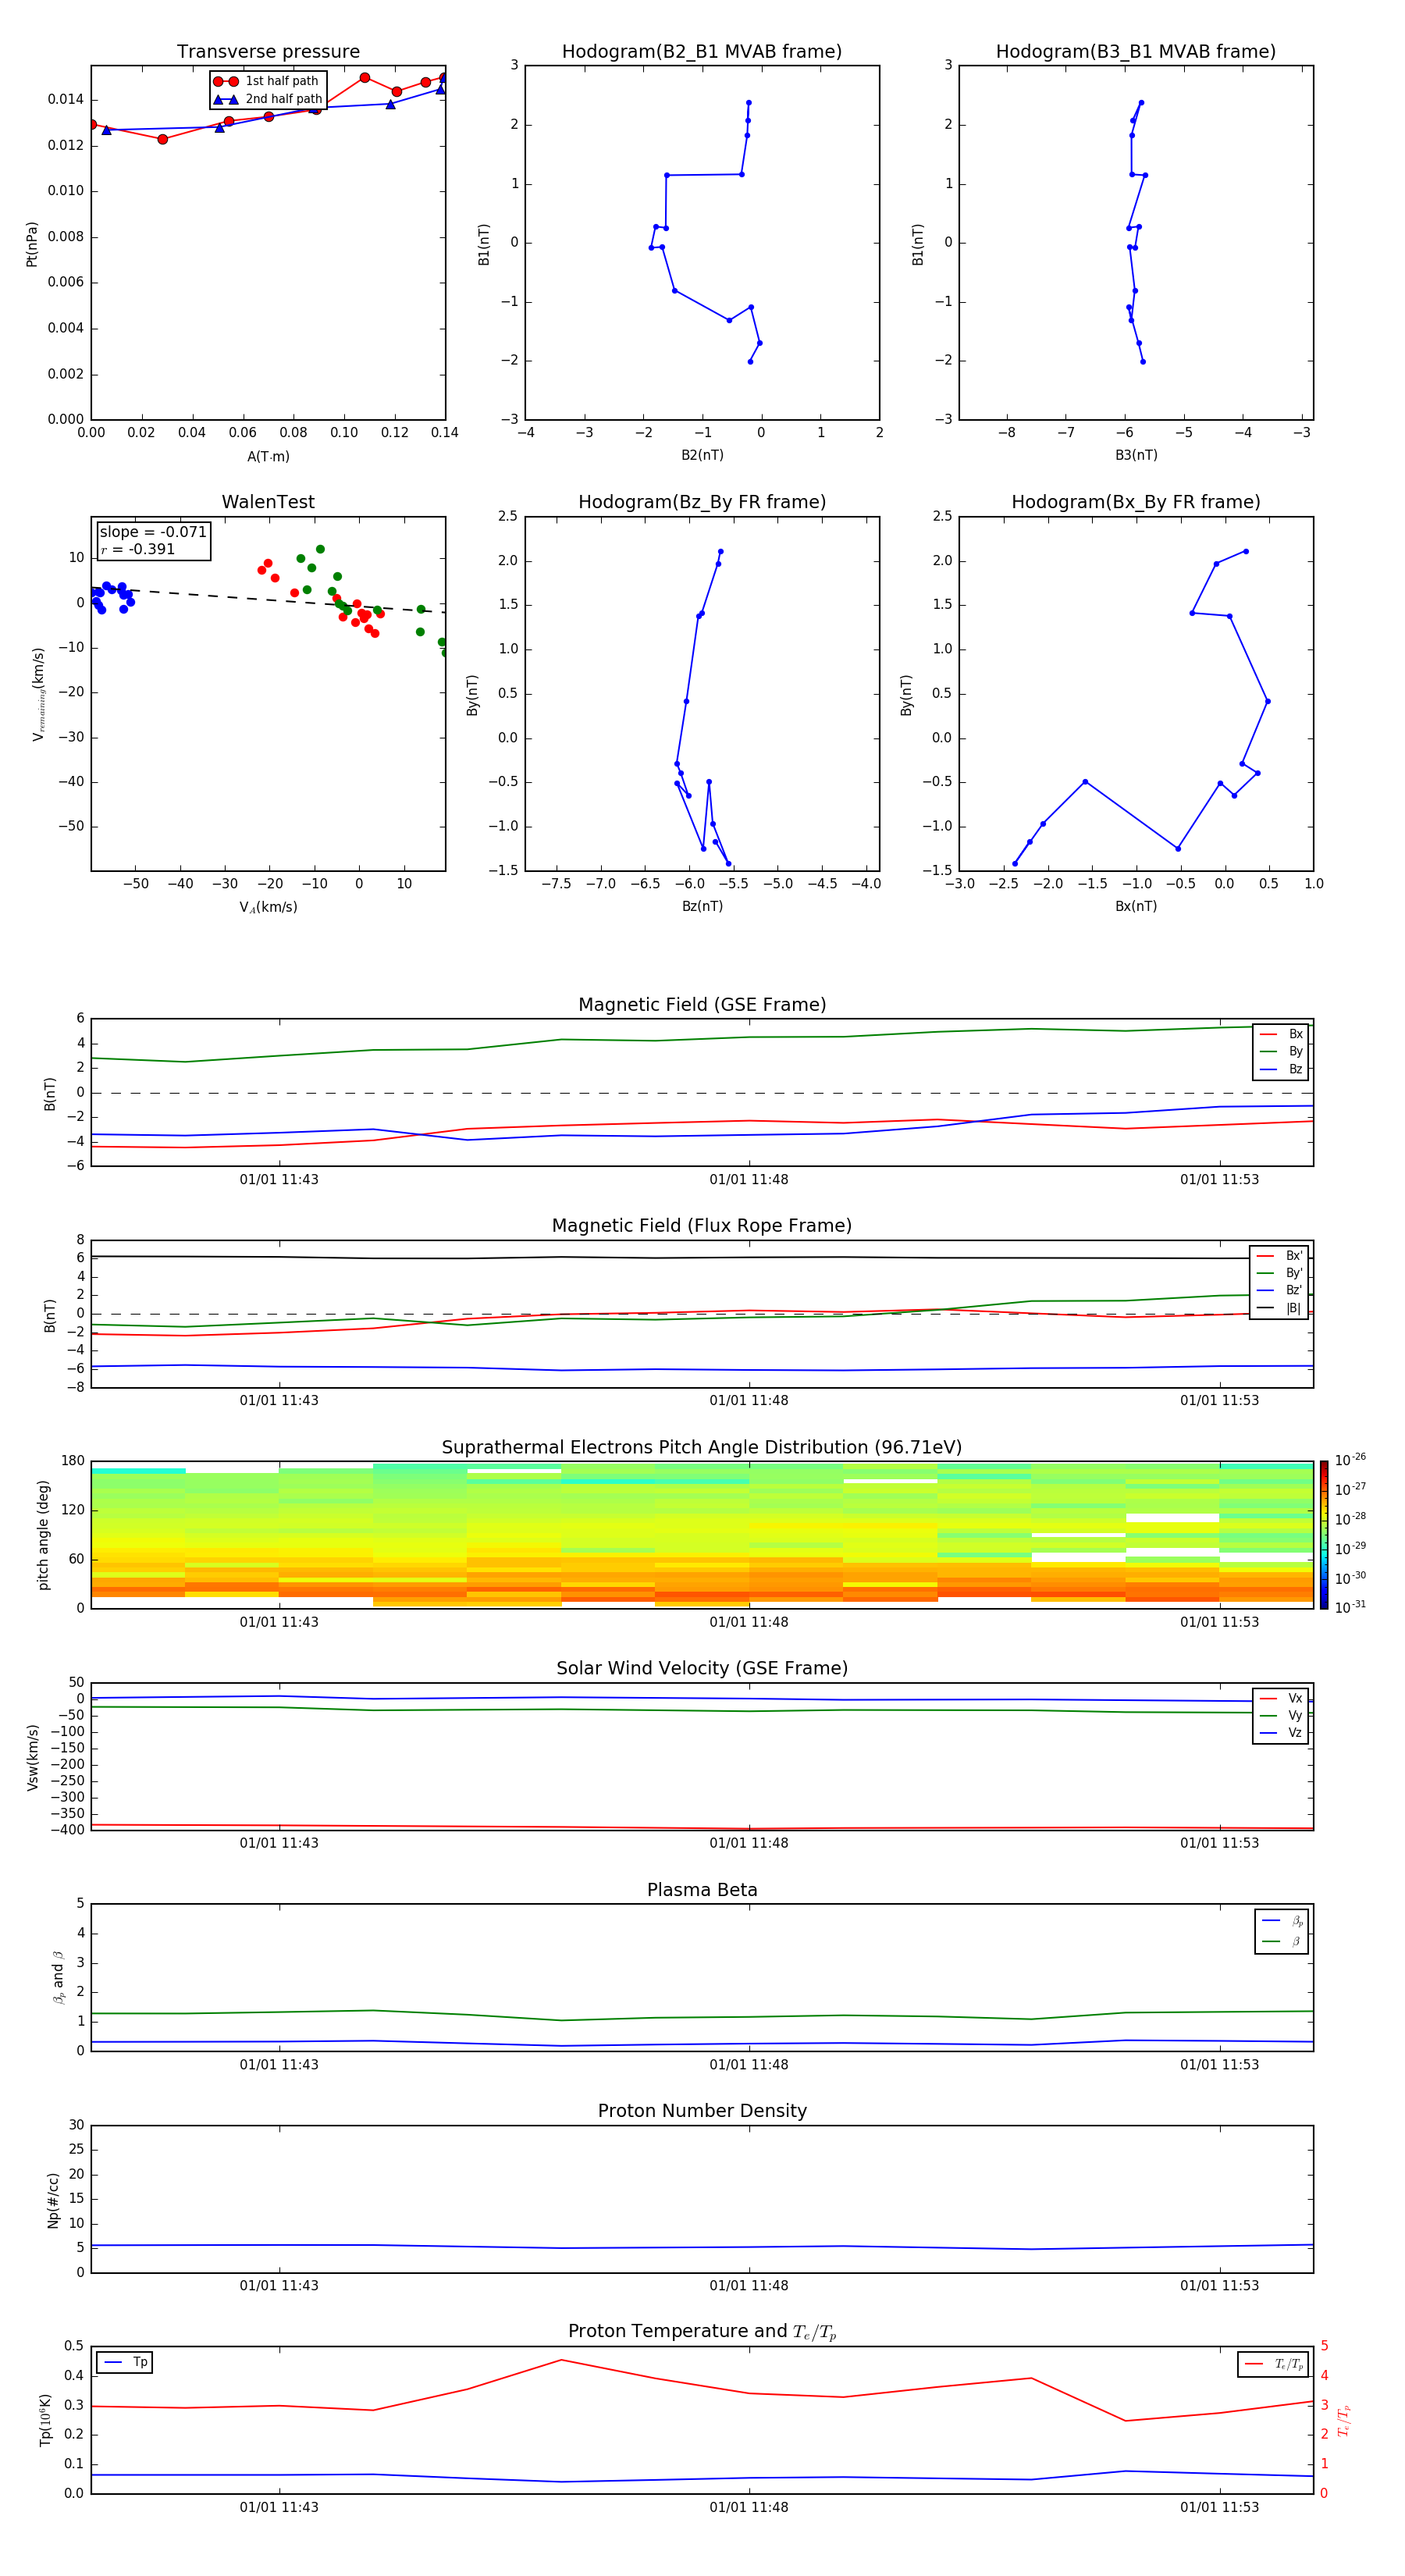1405x2576 pixels.
Task: Select Vz in the solar wind legend
Action: (x=1281, y=1733)
